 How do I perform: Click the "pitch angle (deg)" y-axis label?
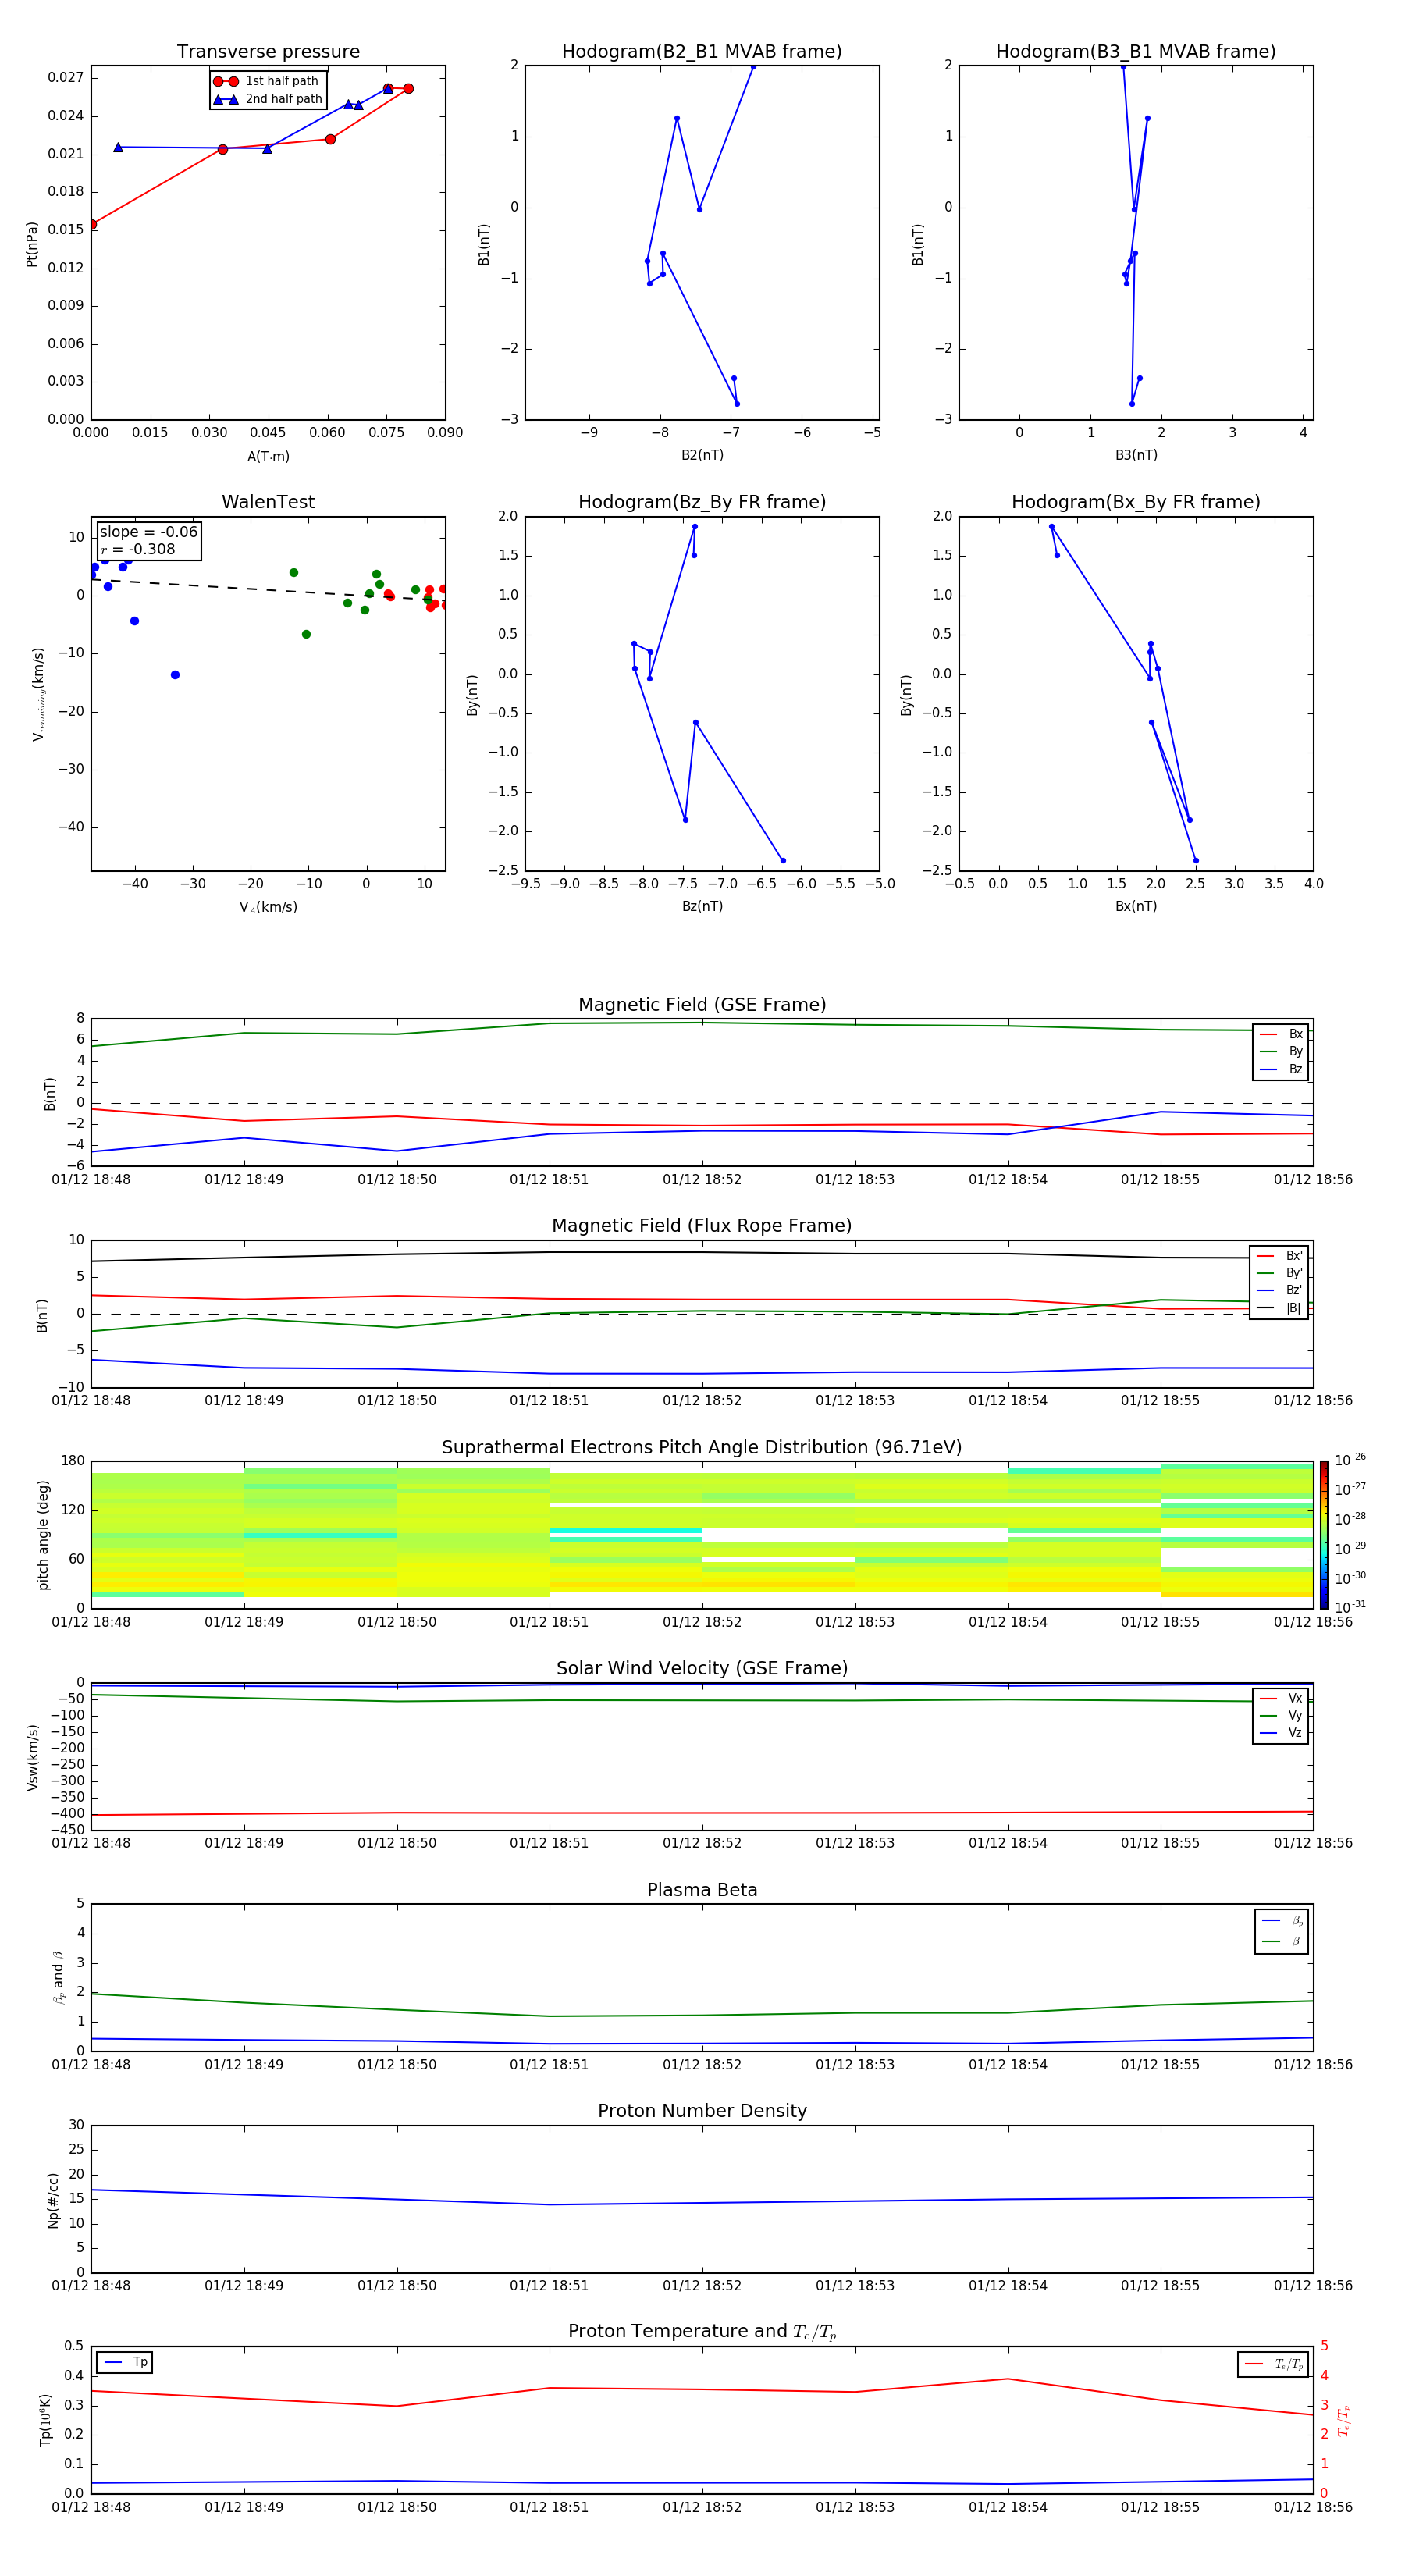click(43, 1535)
